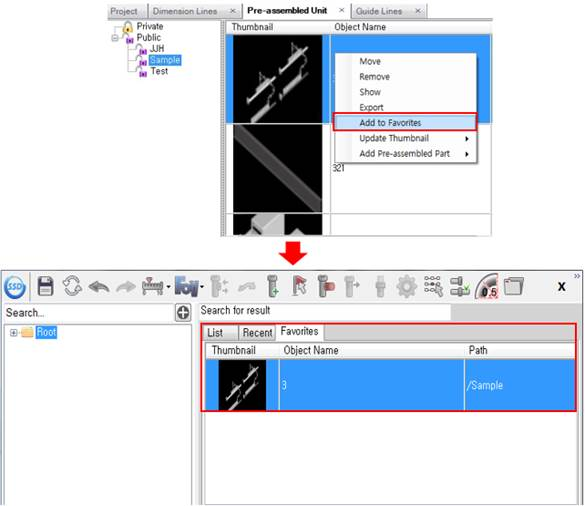Close the Pre-assembled Unit tab

(x=341, y=10)
